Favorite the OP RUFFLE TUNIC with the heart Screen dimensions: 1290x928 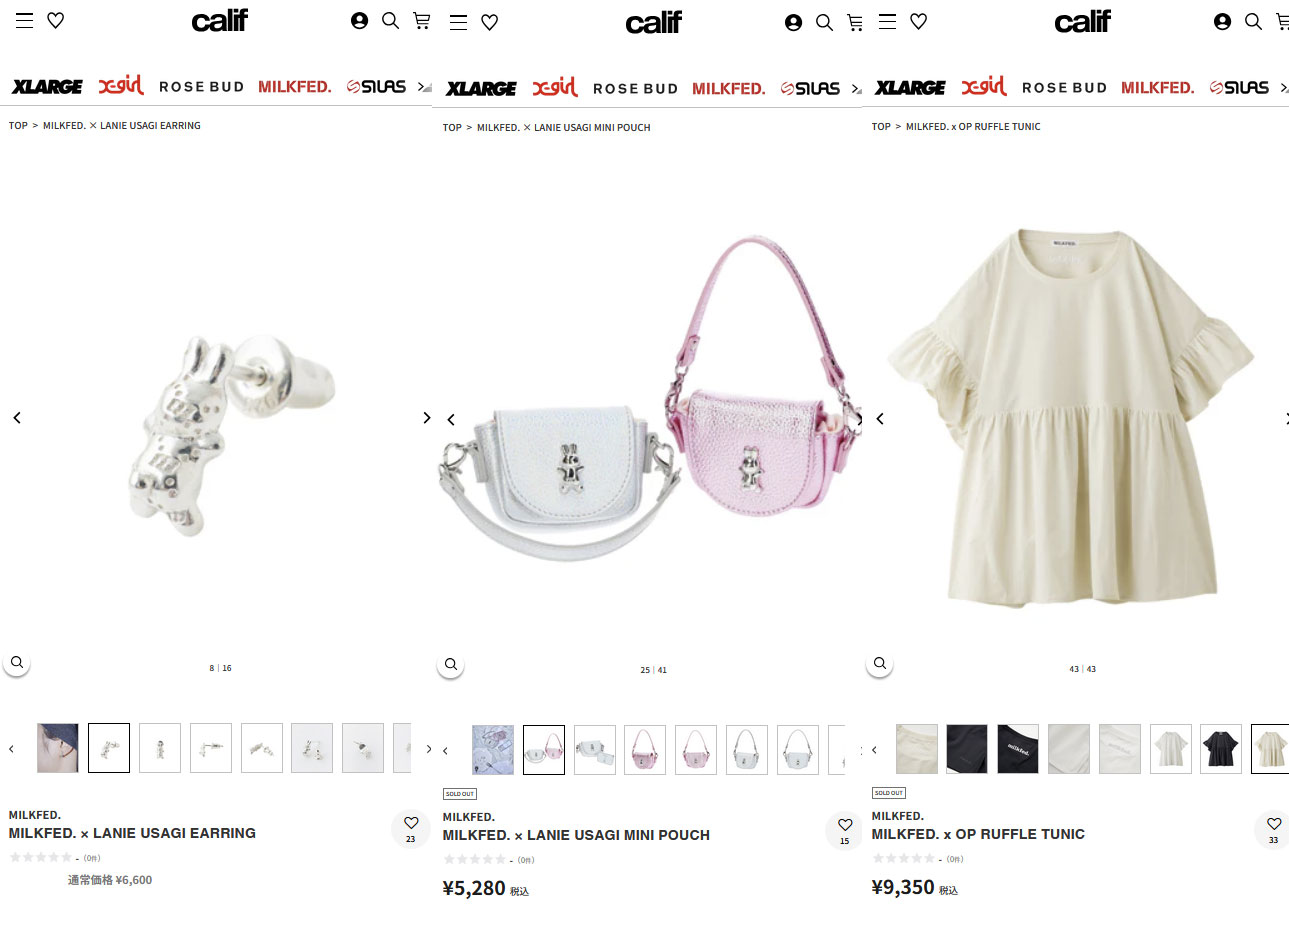coord(1273,829)
